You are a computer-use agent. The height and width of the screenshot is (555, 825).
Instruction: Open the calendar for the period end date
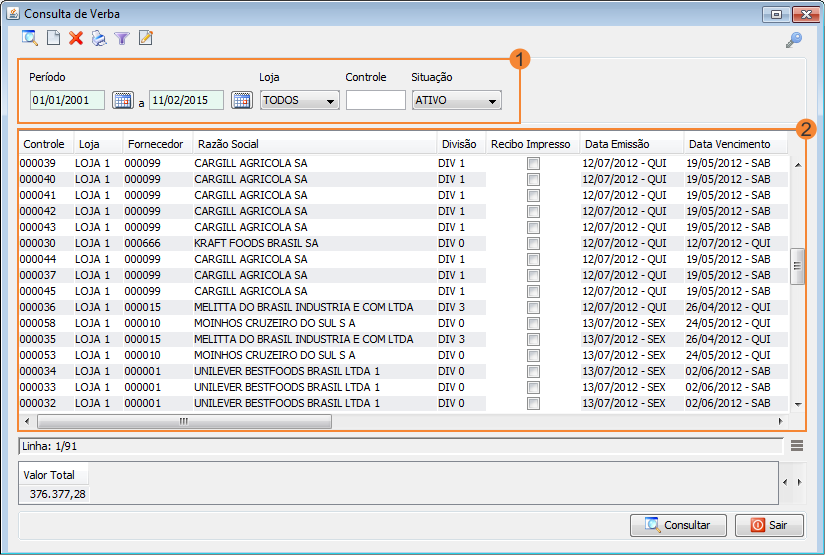242,100
